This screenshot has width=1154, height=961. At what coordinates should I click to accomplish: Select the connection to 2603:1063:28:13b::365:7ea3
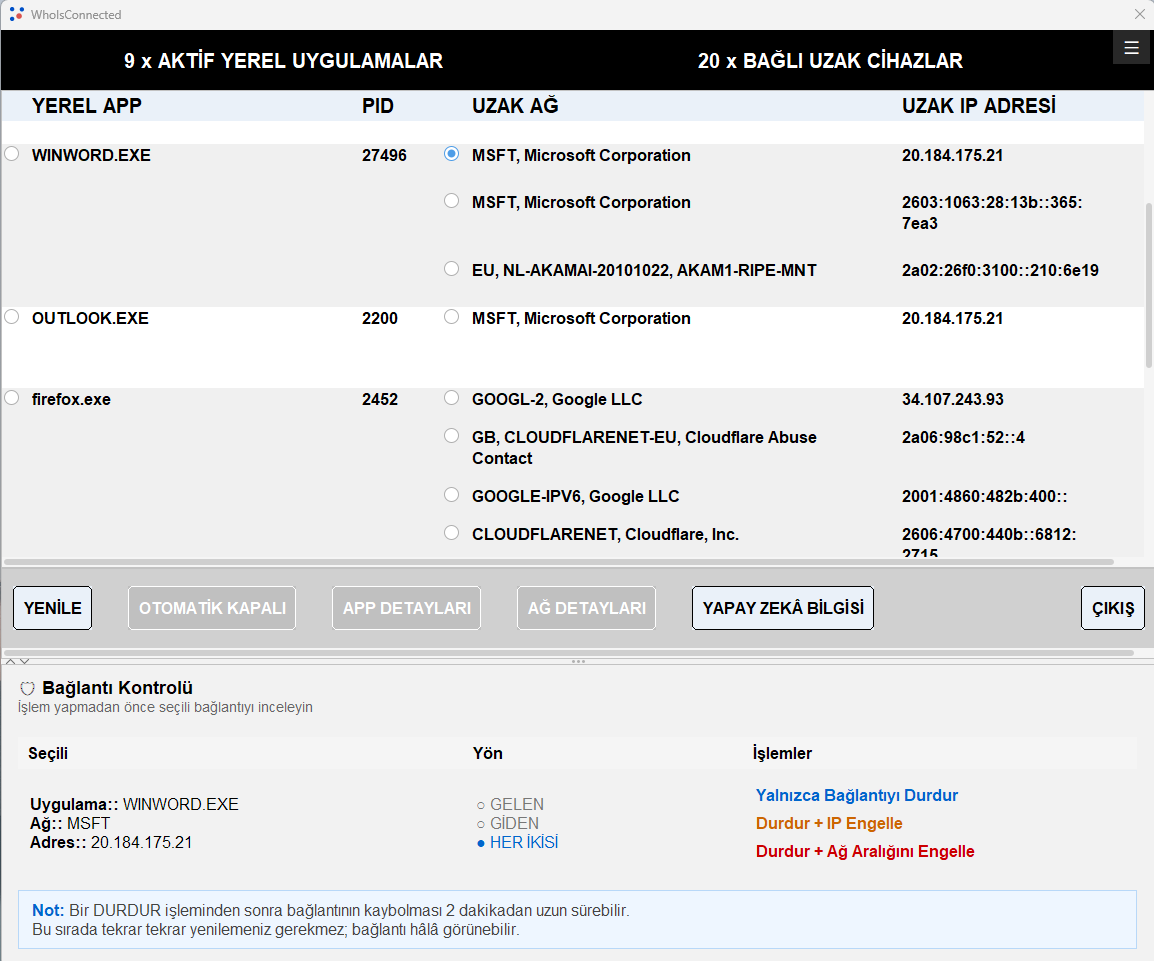452,201
